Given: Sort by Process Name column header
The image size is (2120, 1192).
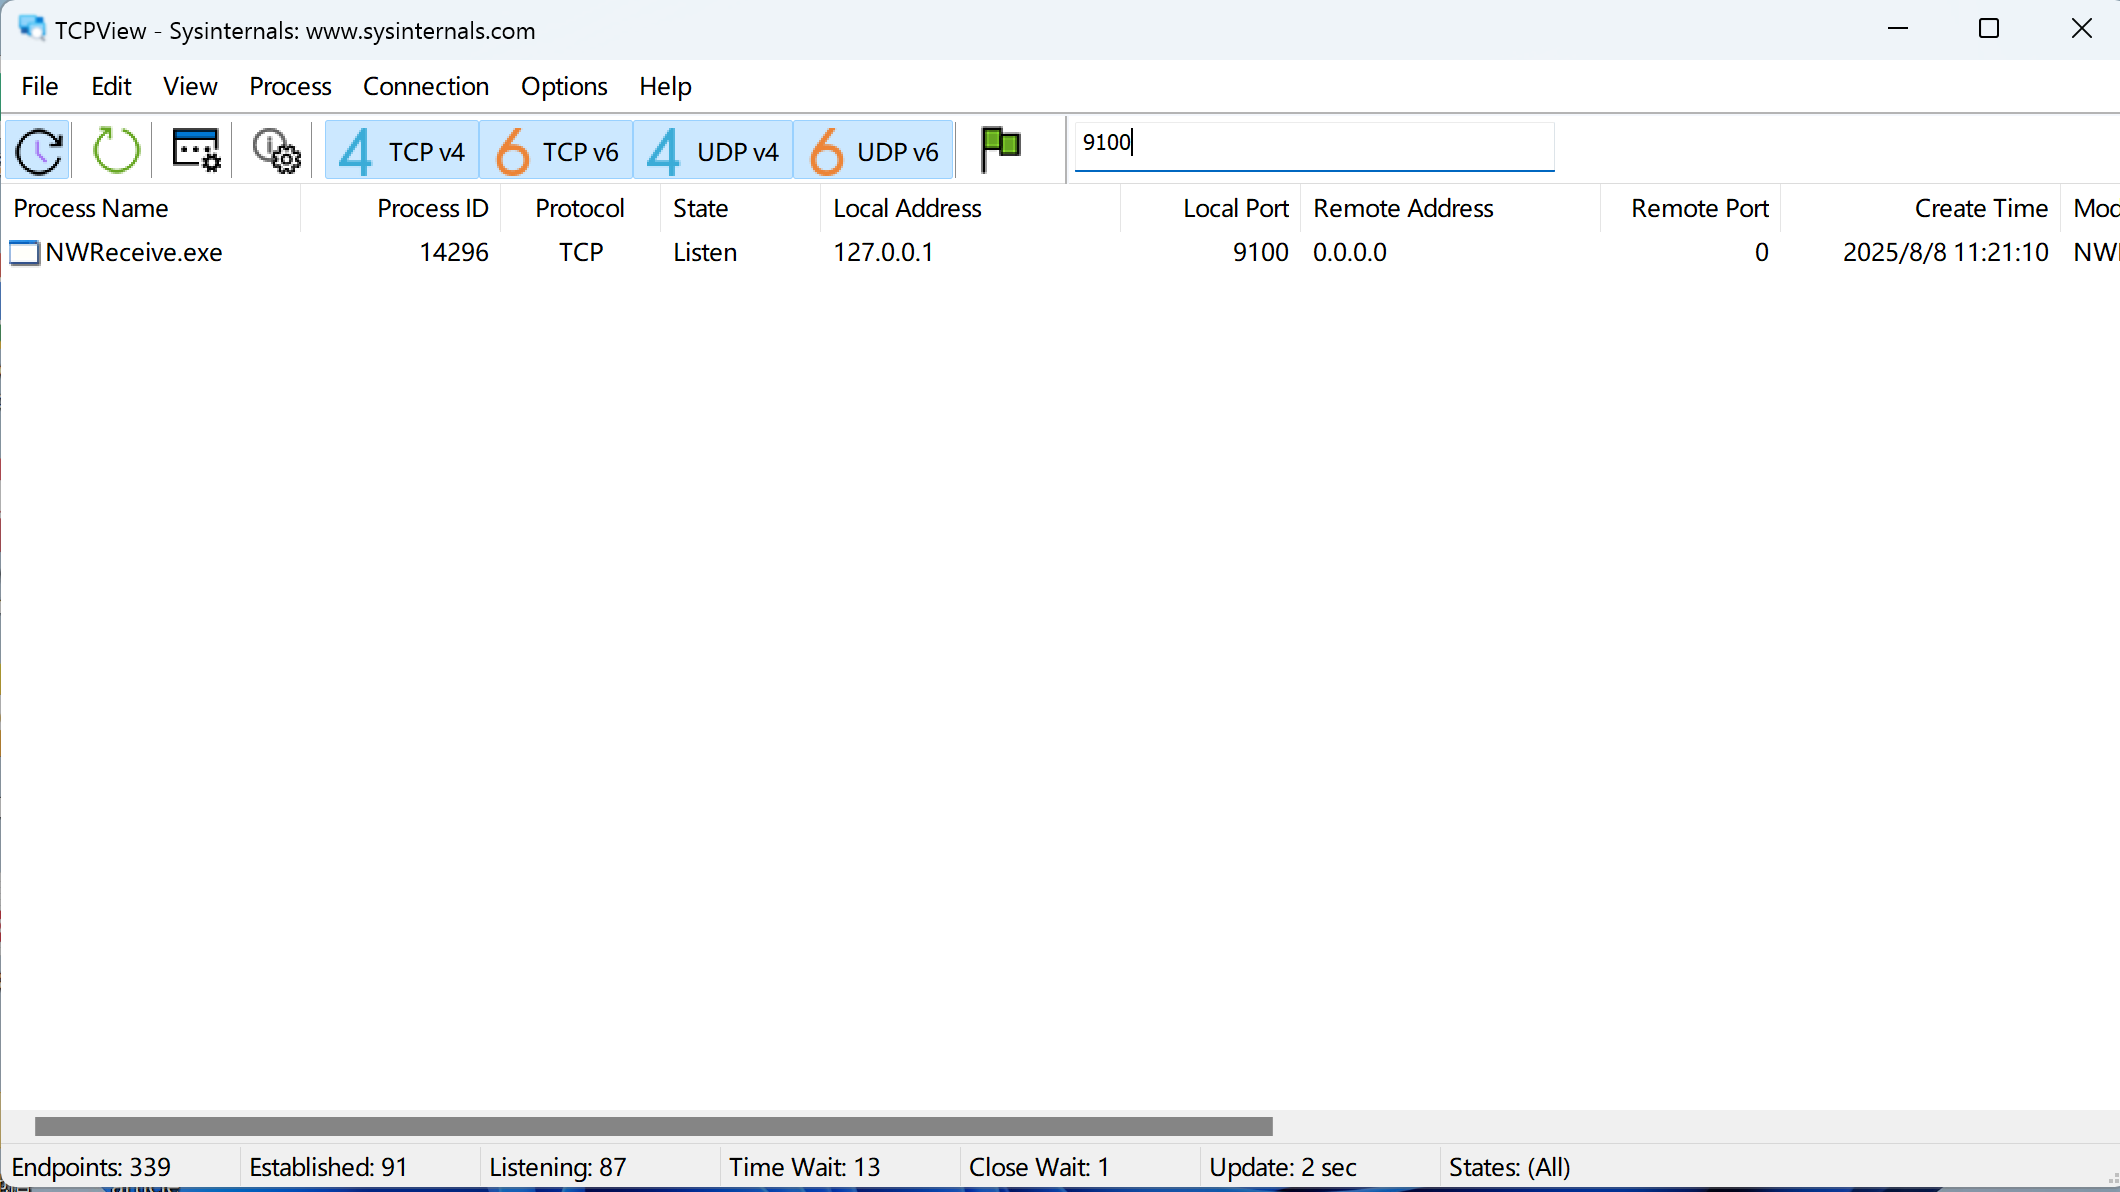Looking at the screenshot, I should pos(91,208).
